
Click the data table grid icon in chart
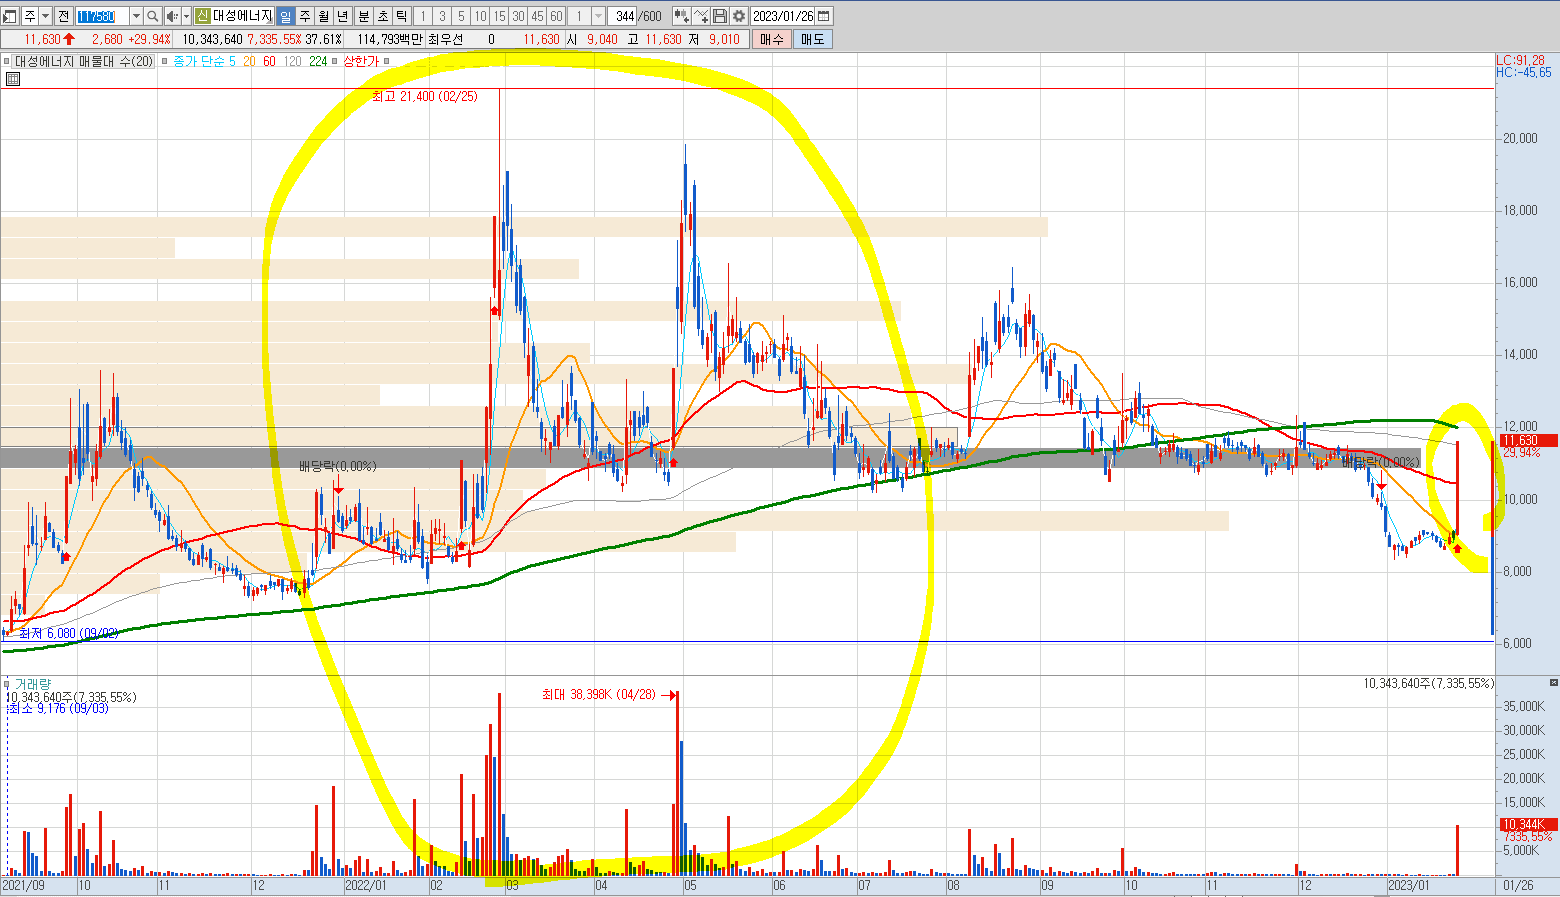(11, 79)
